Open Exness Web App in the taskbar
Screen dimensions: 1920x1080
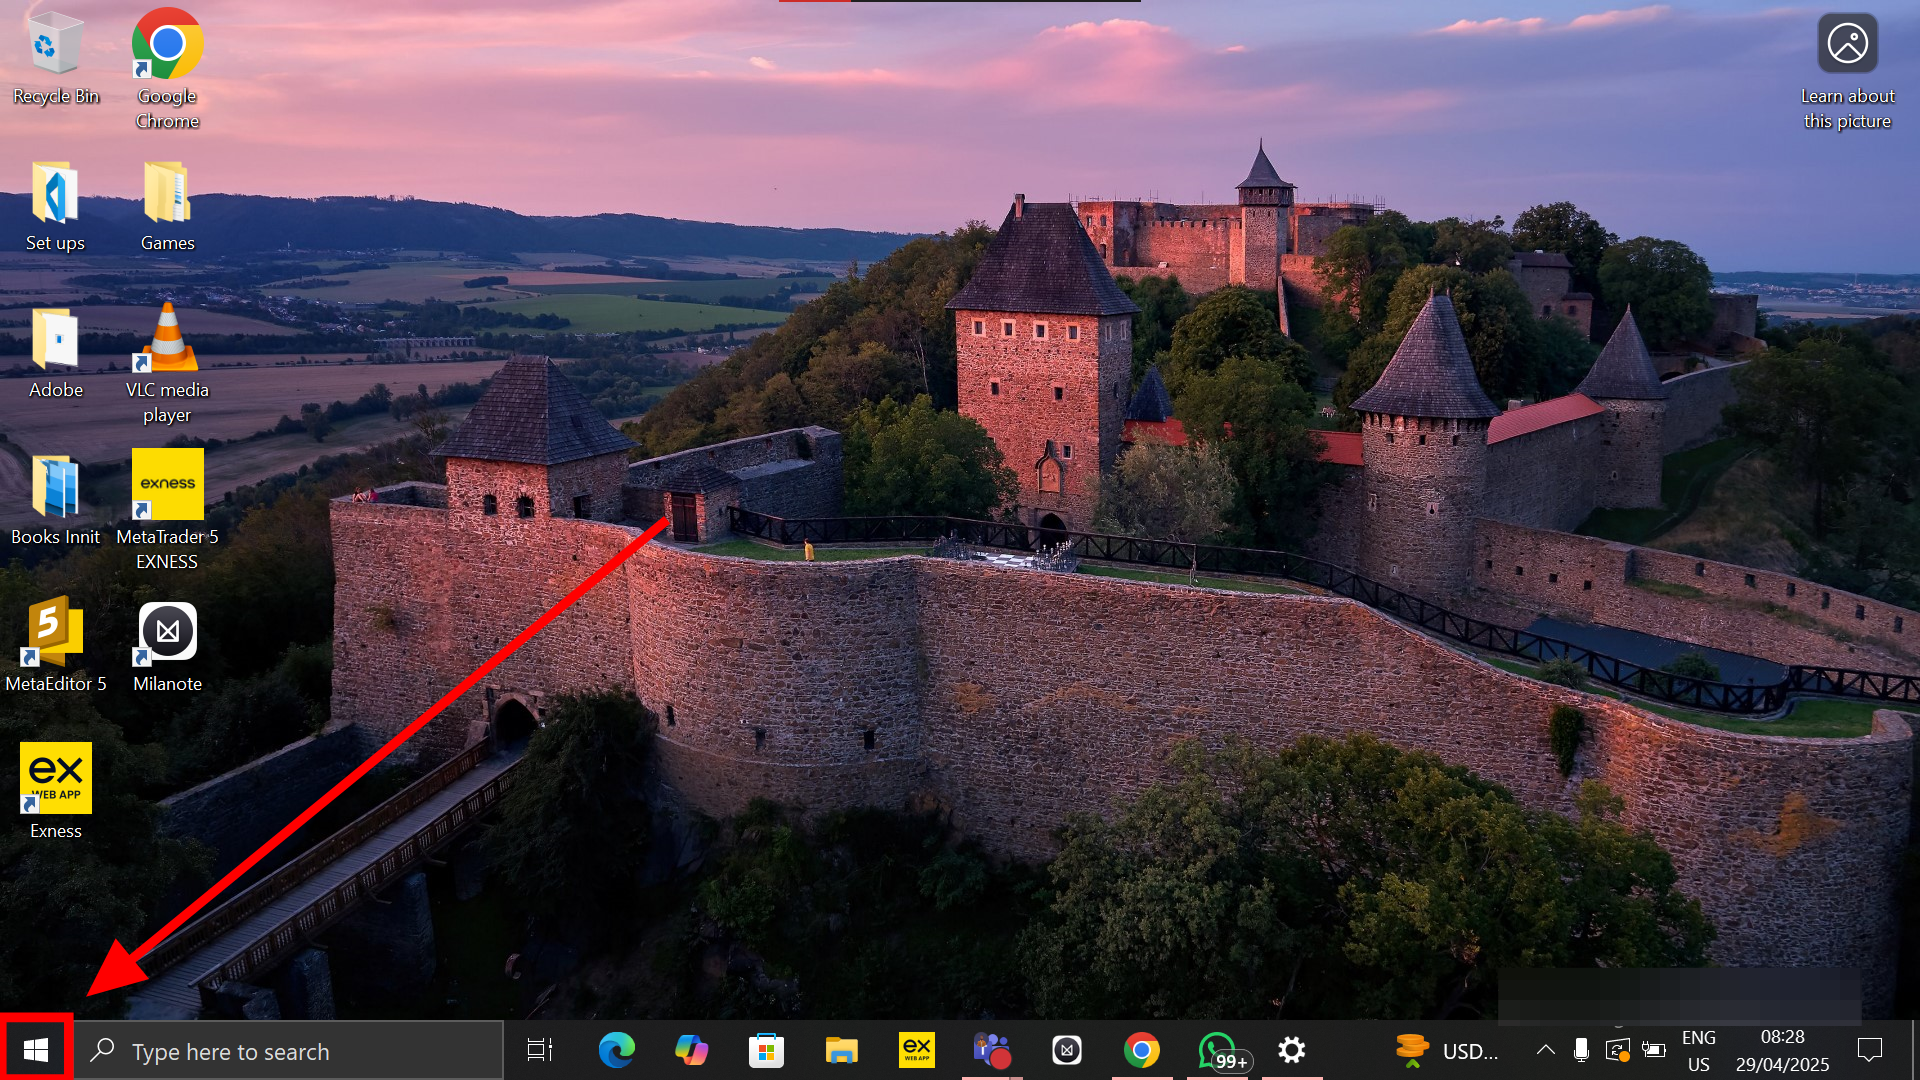coord(916,1050)
